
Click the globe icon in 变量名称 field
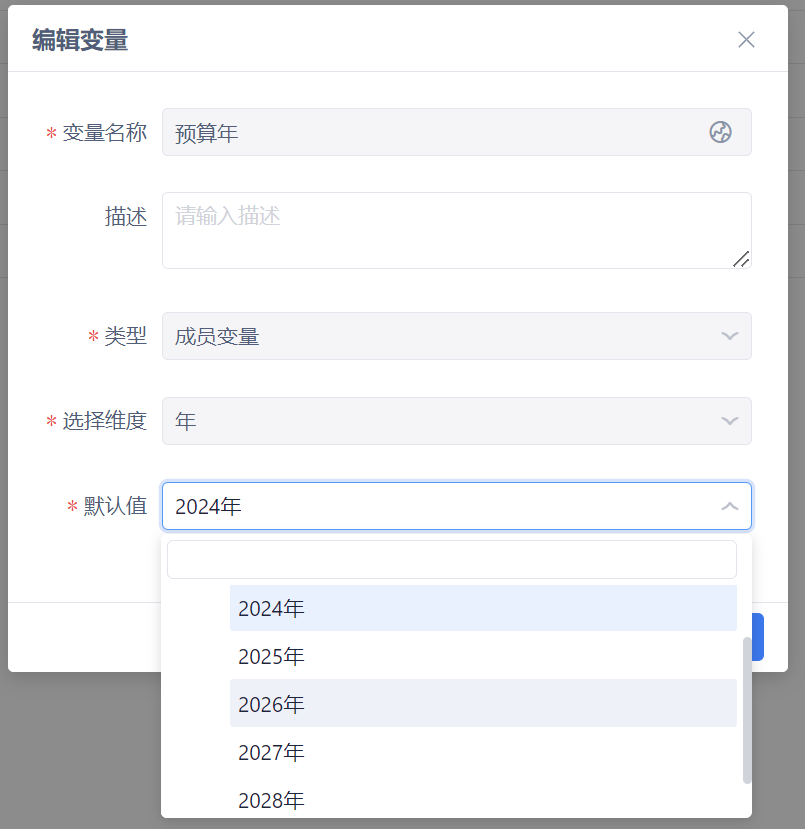click(x=720, y=132)
